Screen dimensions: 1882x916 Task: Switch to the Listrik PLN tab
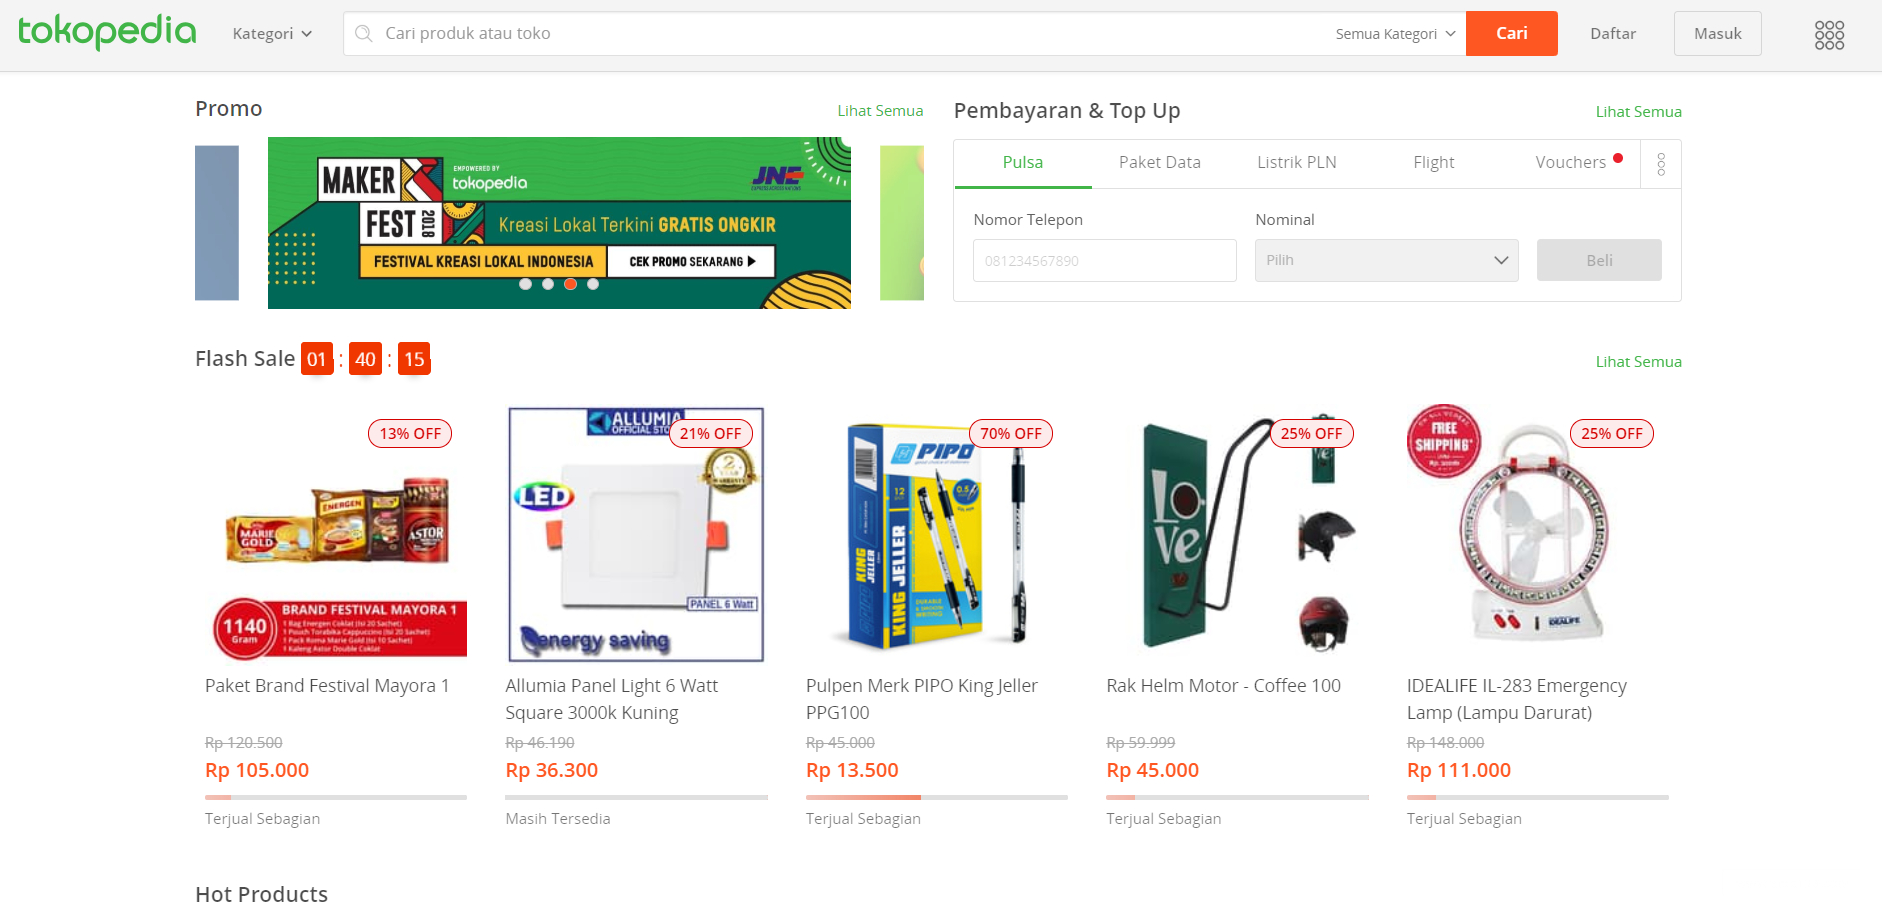tap(1297, 162)
